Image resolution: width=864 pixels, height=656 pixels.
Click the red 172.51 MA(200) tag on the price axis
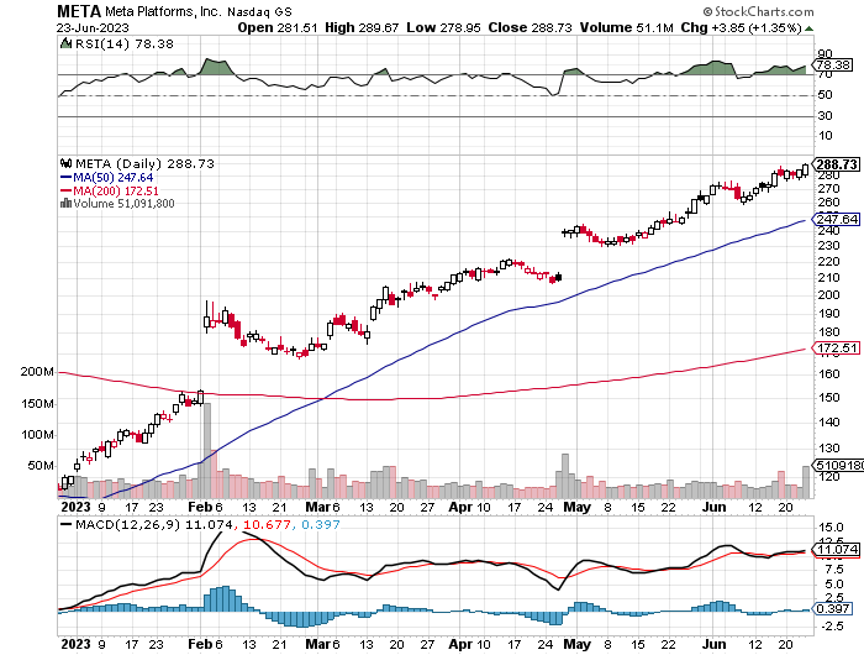(836, 348)
